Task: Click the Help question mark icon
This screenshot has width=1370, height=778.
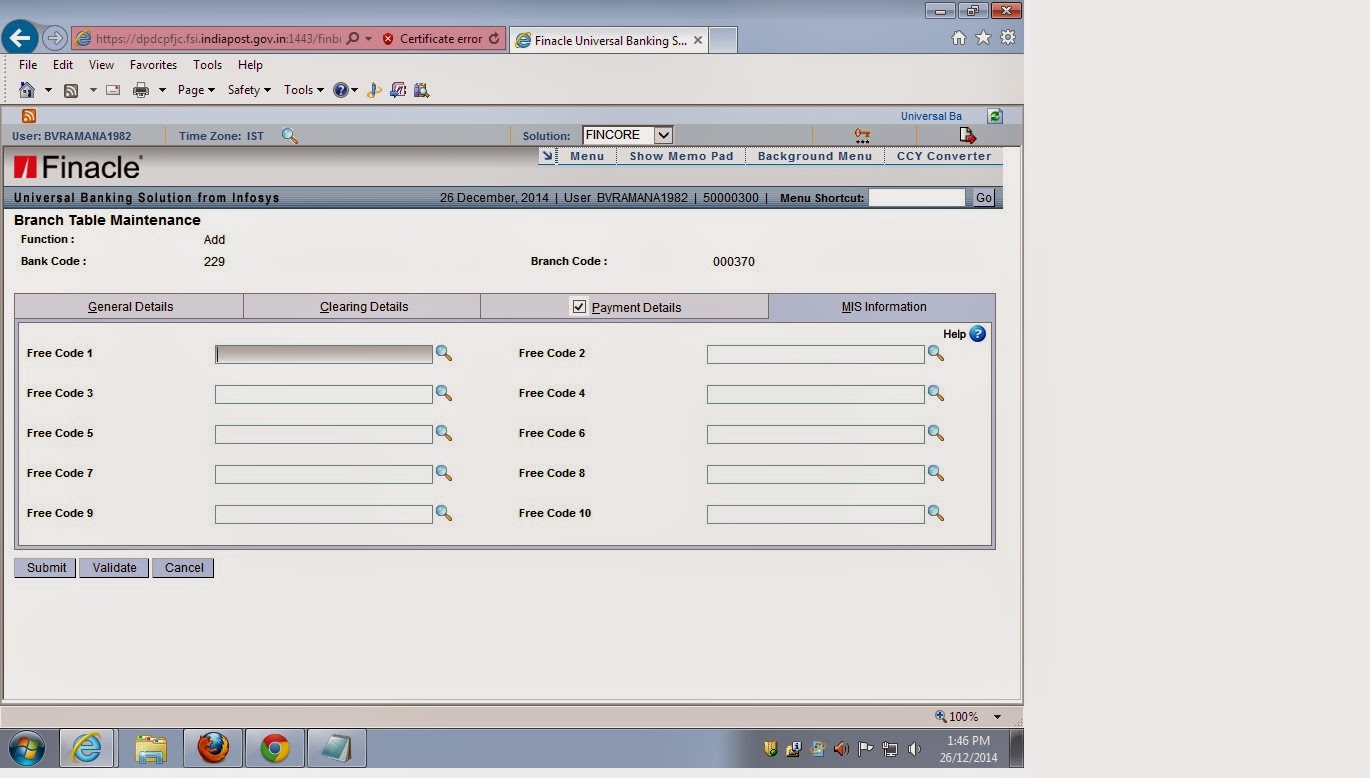Action: [976, 334]
